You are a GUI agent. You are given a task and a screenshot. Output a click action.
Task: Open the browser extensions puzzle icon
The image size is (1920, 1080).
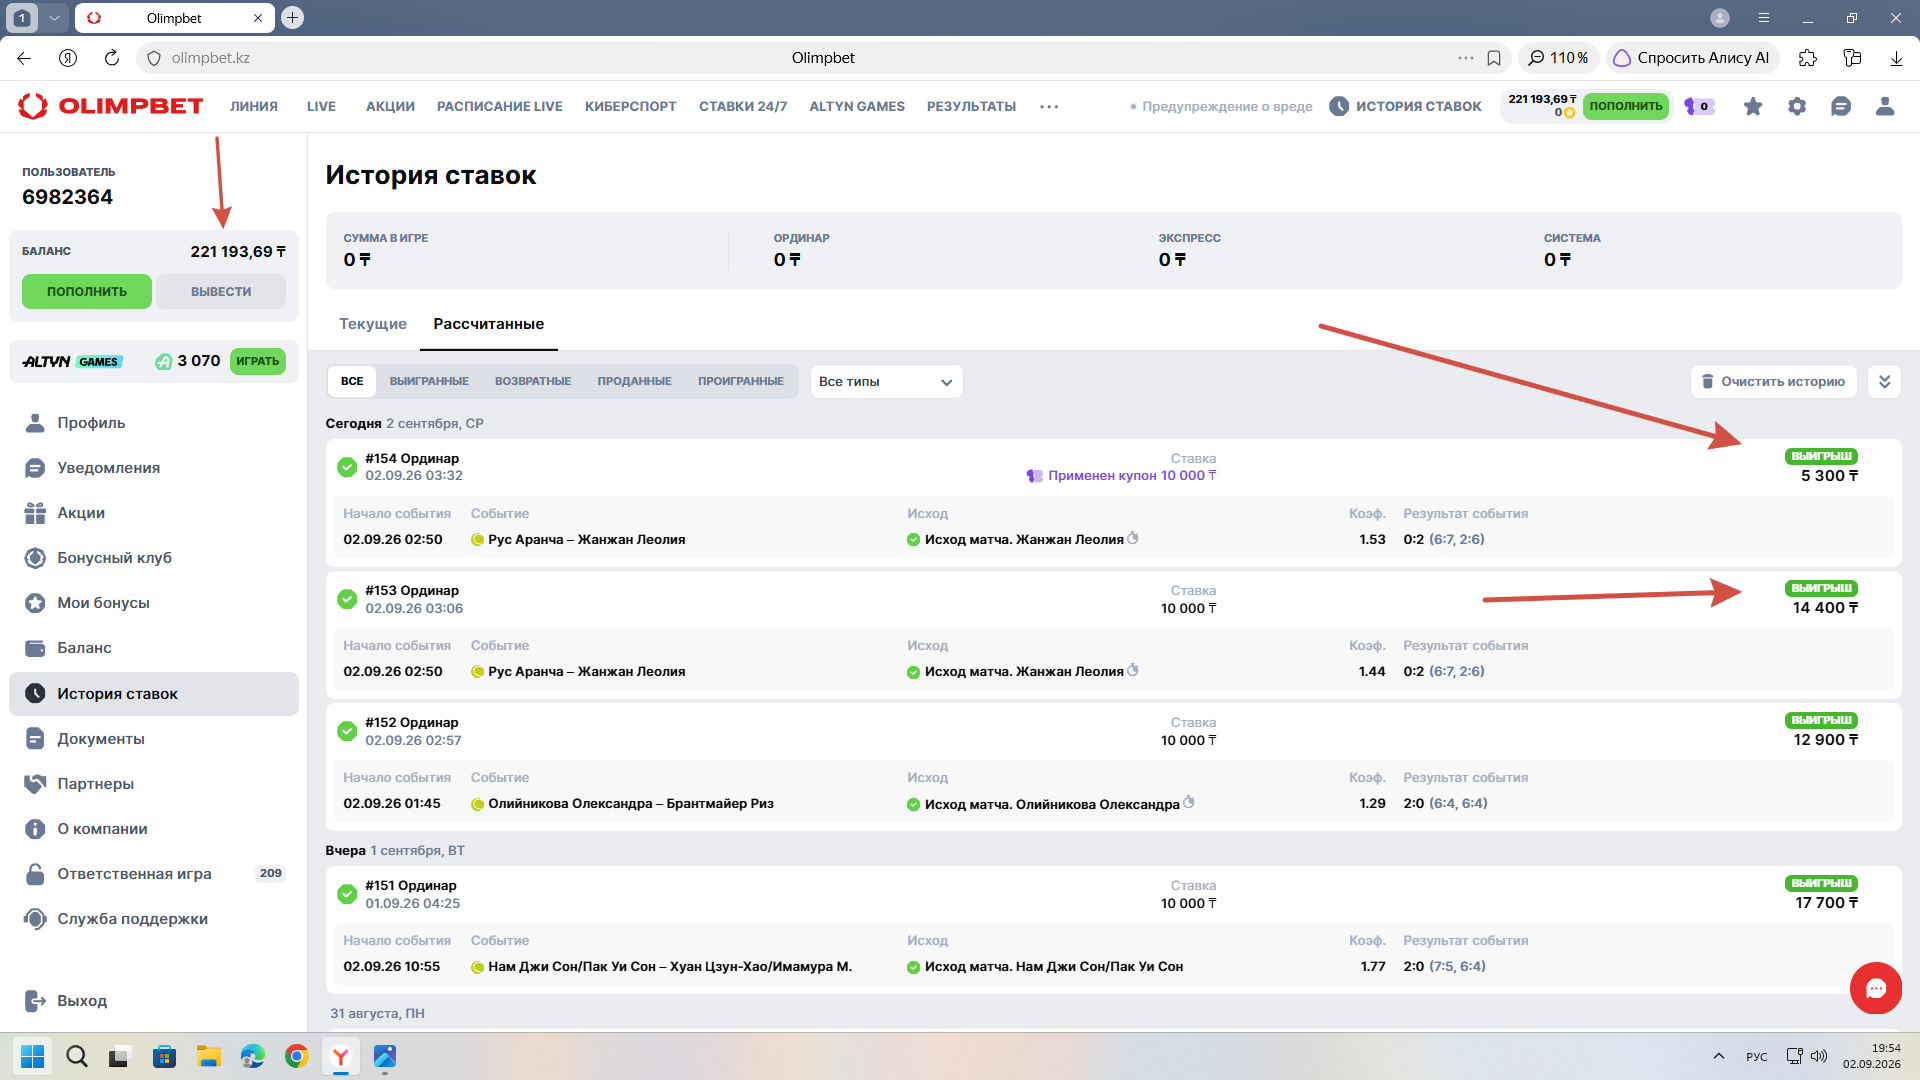(1807, 58)
